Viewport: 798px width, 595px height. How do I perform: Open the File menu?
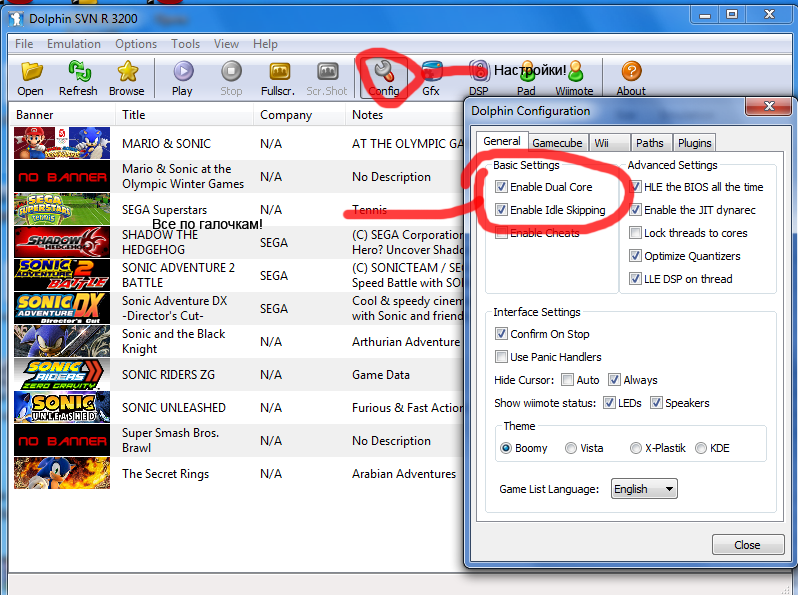[24, 44]
